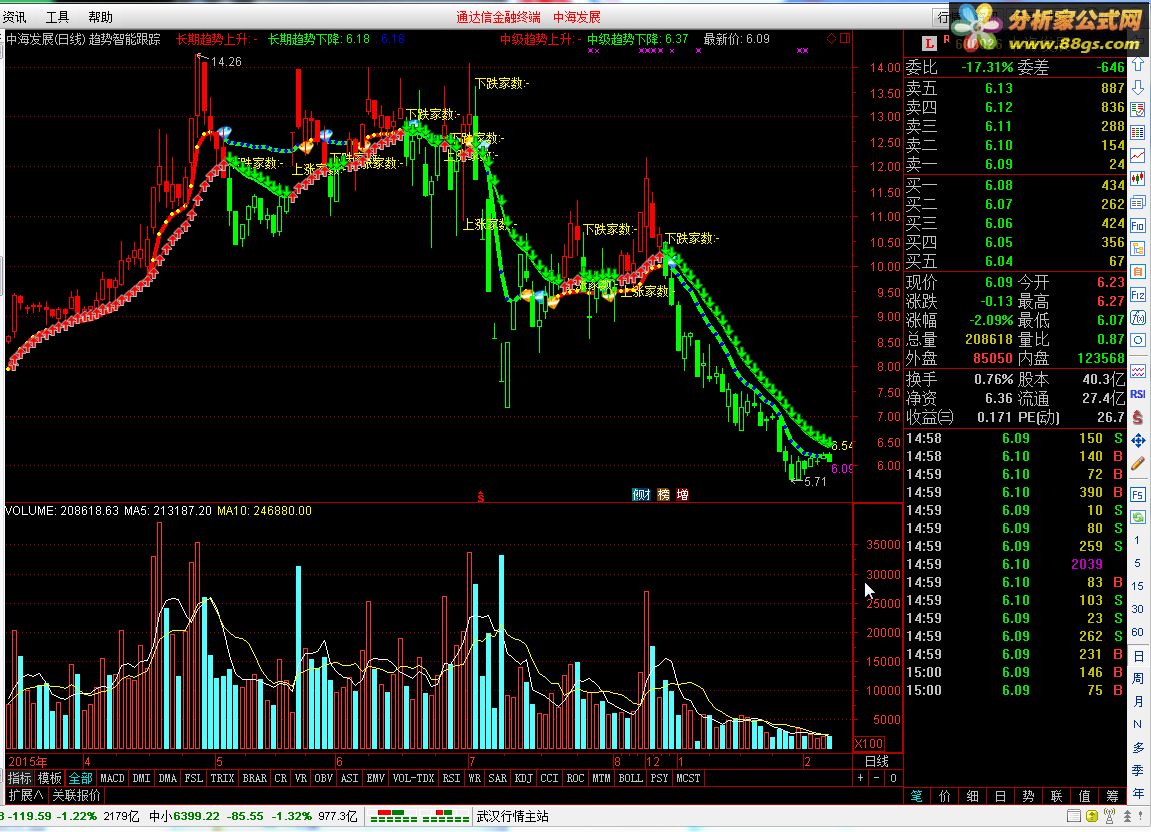Click the down arrow icon in right sidebar
1151x832 pixels.
pyautogui.click(x=1138, y=89)
